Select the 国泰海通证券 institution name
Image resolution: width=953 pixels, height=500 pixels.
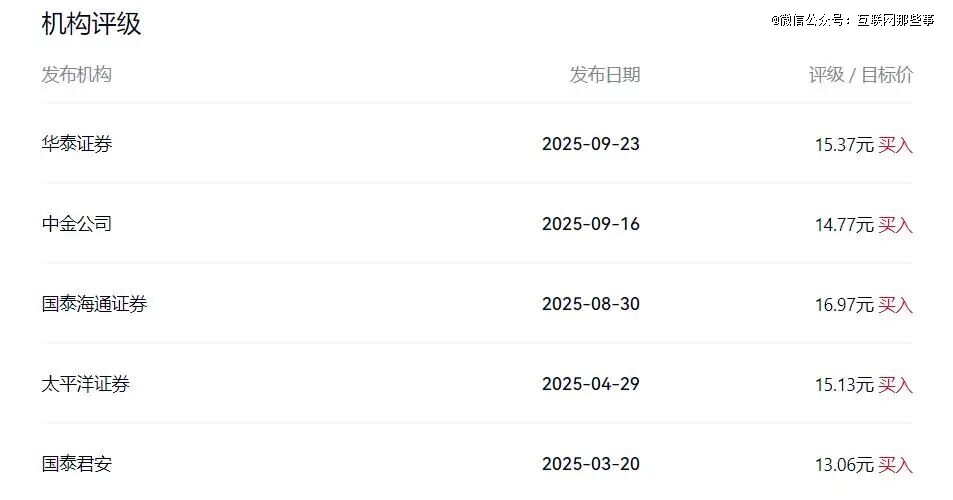[x=94, y=304]
